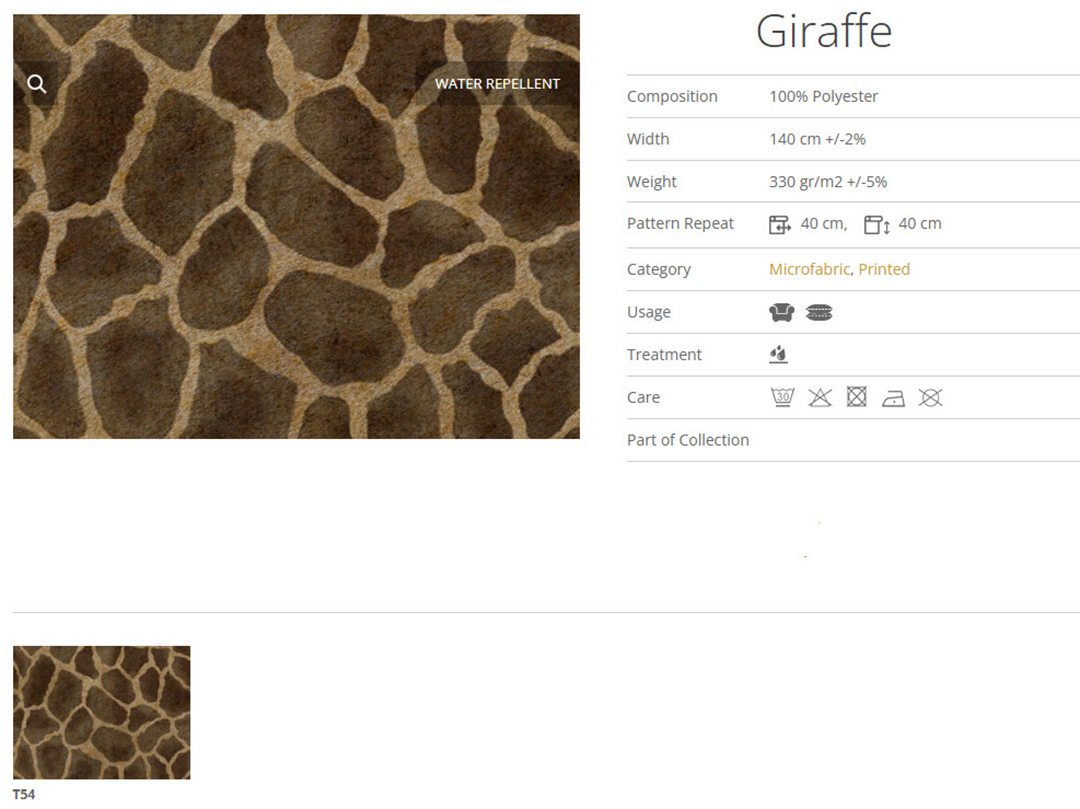Open the Printed category link
This screenshot has height=809, width=1080.
point(884,269)
